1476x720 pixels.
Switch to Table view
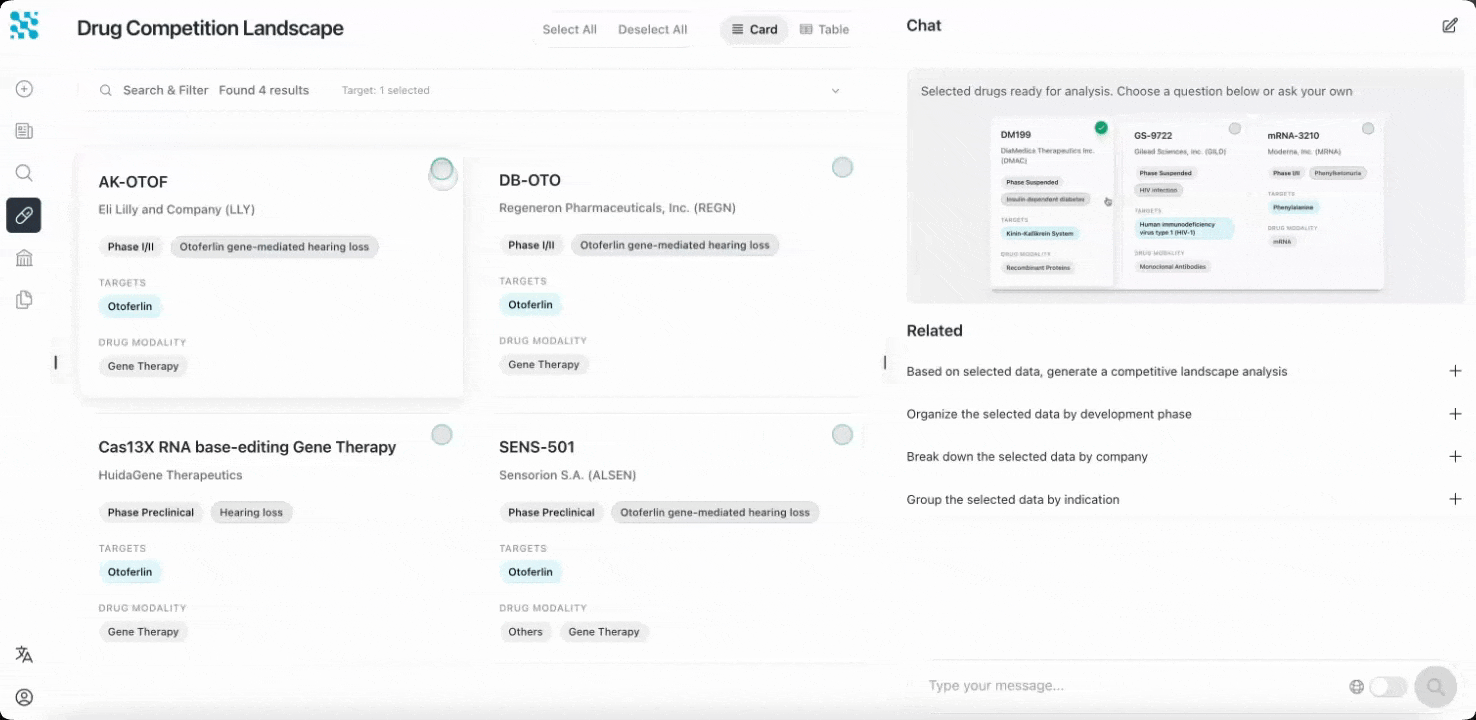[x=824, y=30]
